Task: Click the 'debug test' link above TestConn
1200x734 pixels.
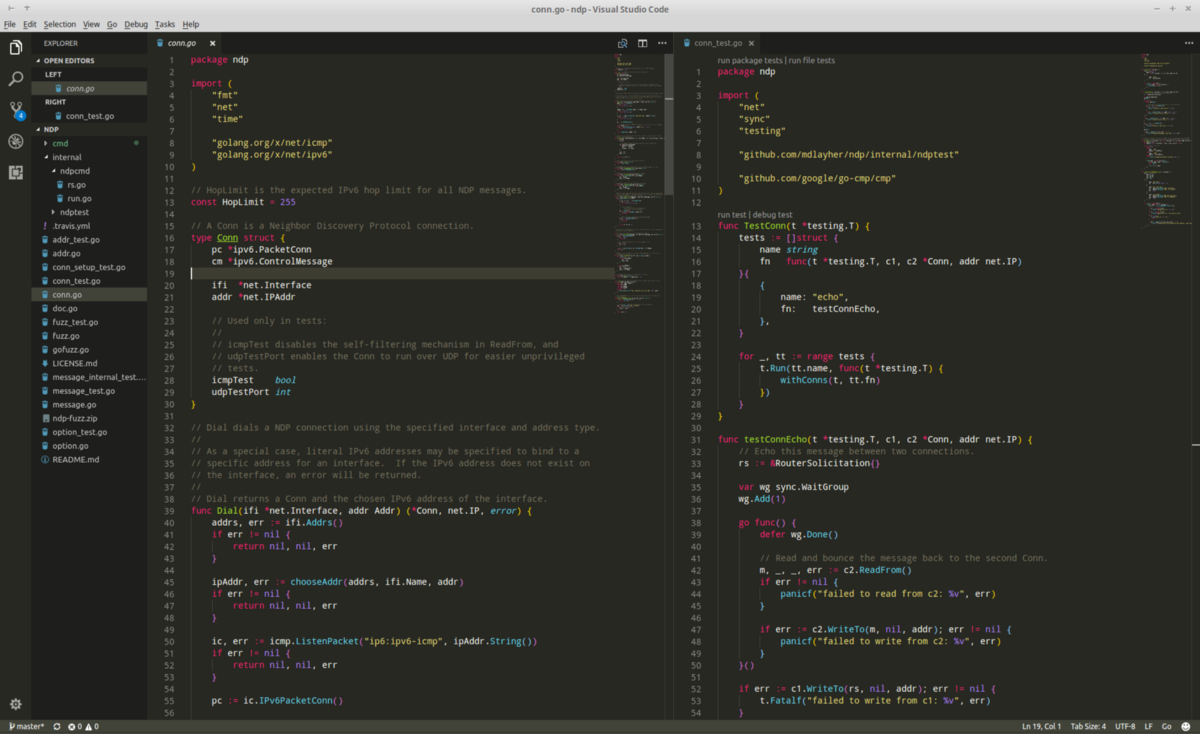Action: coord(772,214)
